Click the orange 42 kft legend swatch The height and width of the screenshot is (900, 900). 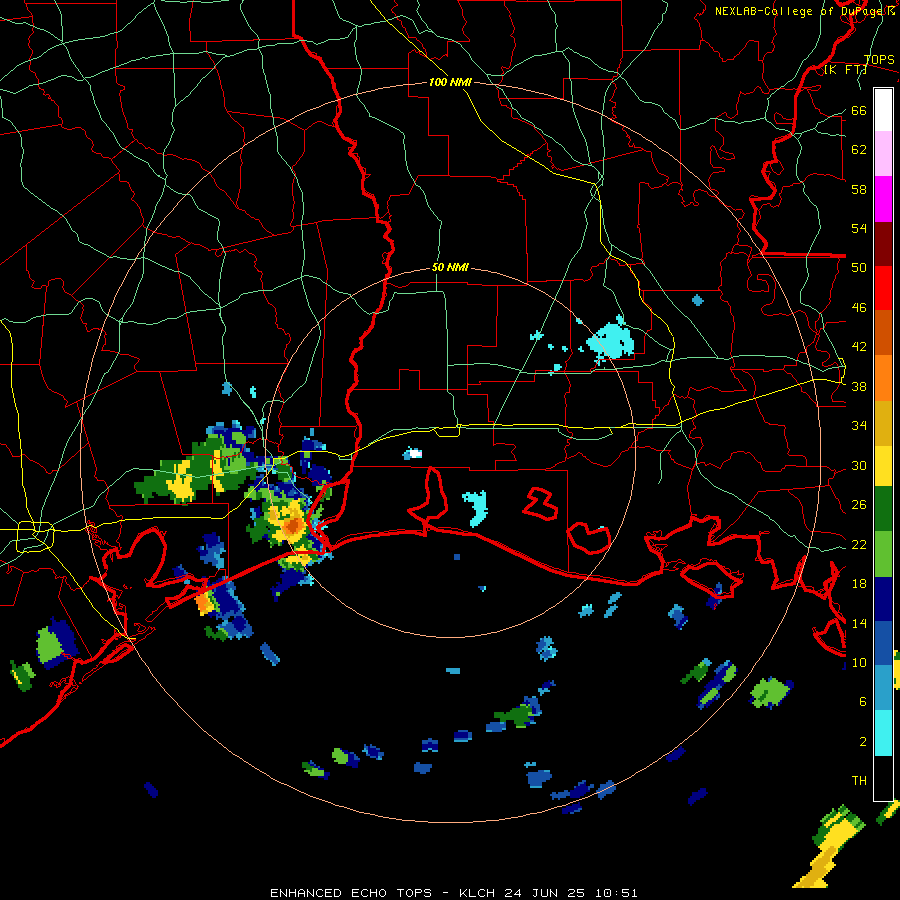pyautogui.click(x=883, y=378)
